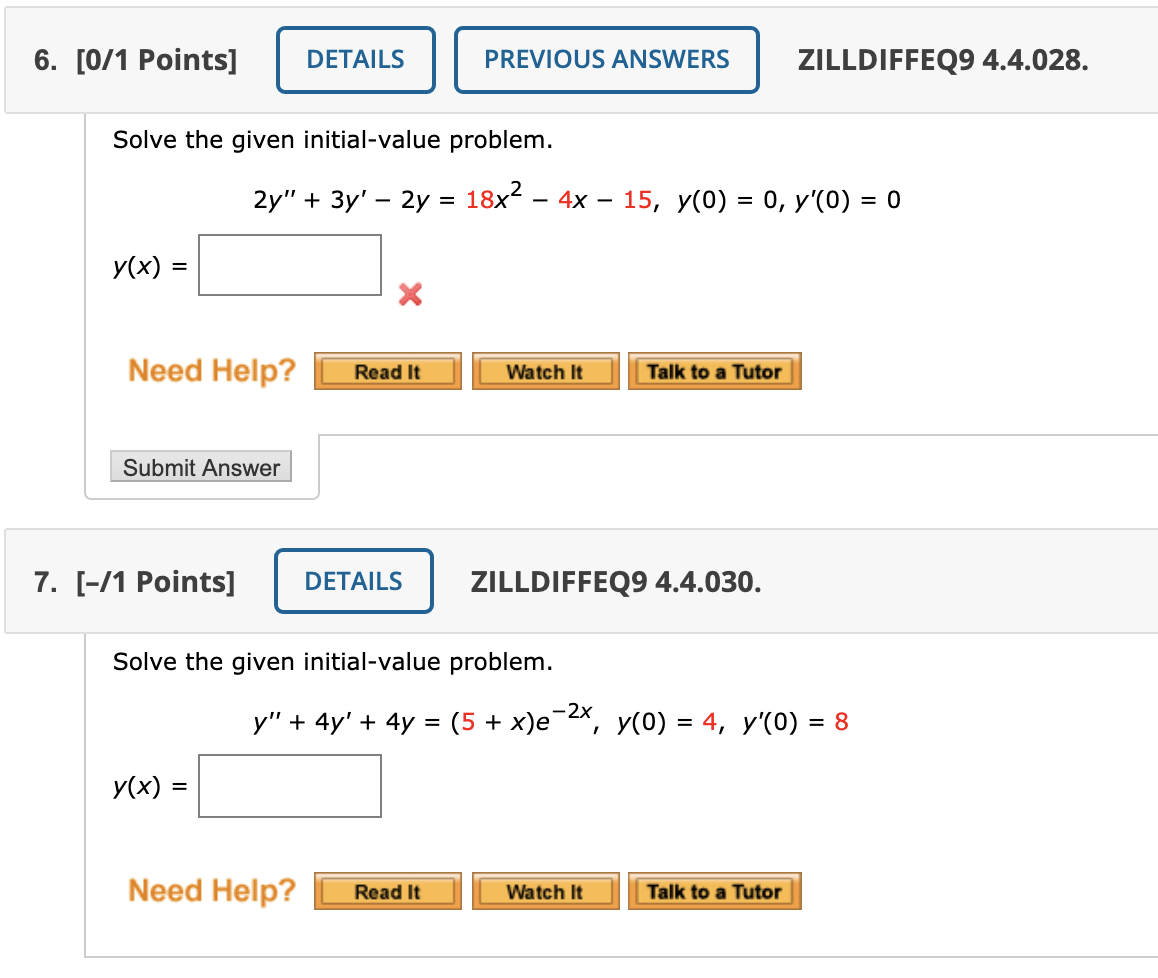Click Talk to a Tutor for question 6
The width and height of the screenshot is (1158, 978).
pos(715,370)
